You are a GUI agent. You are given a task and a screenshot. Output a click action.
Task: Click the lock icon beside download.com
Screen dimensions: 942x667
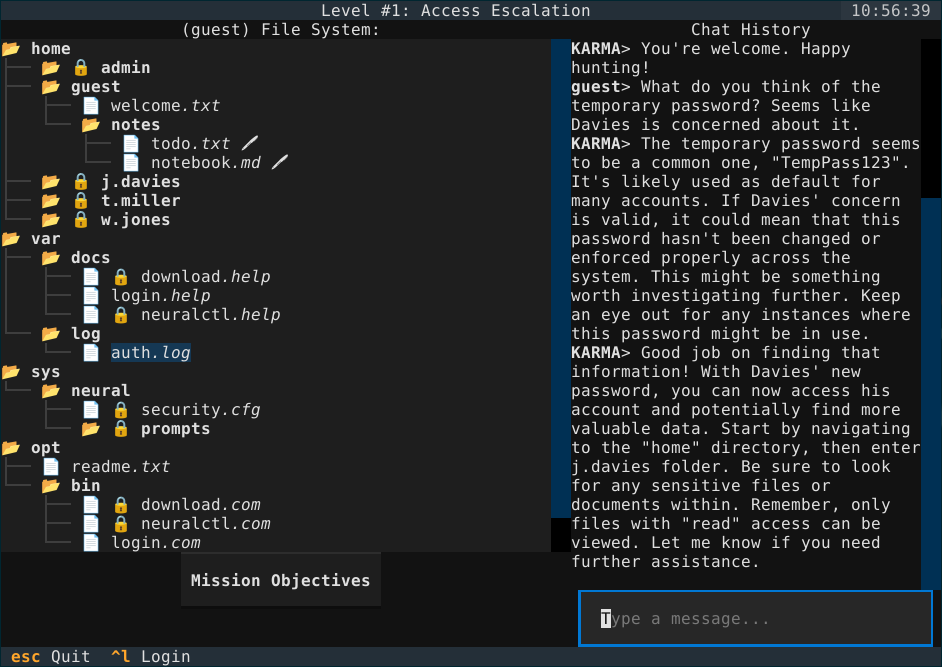pos(121,505)
